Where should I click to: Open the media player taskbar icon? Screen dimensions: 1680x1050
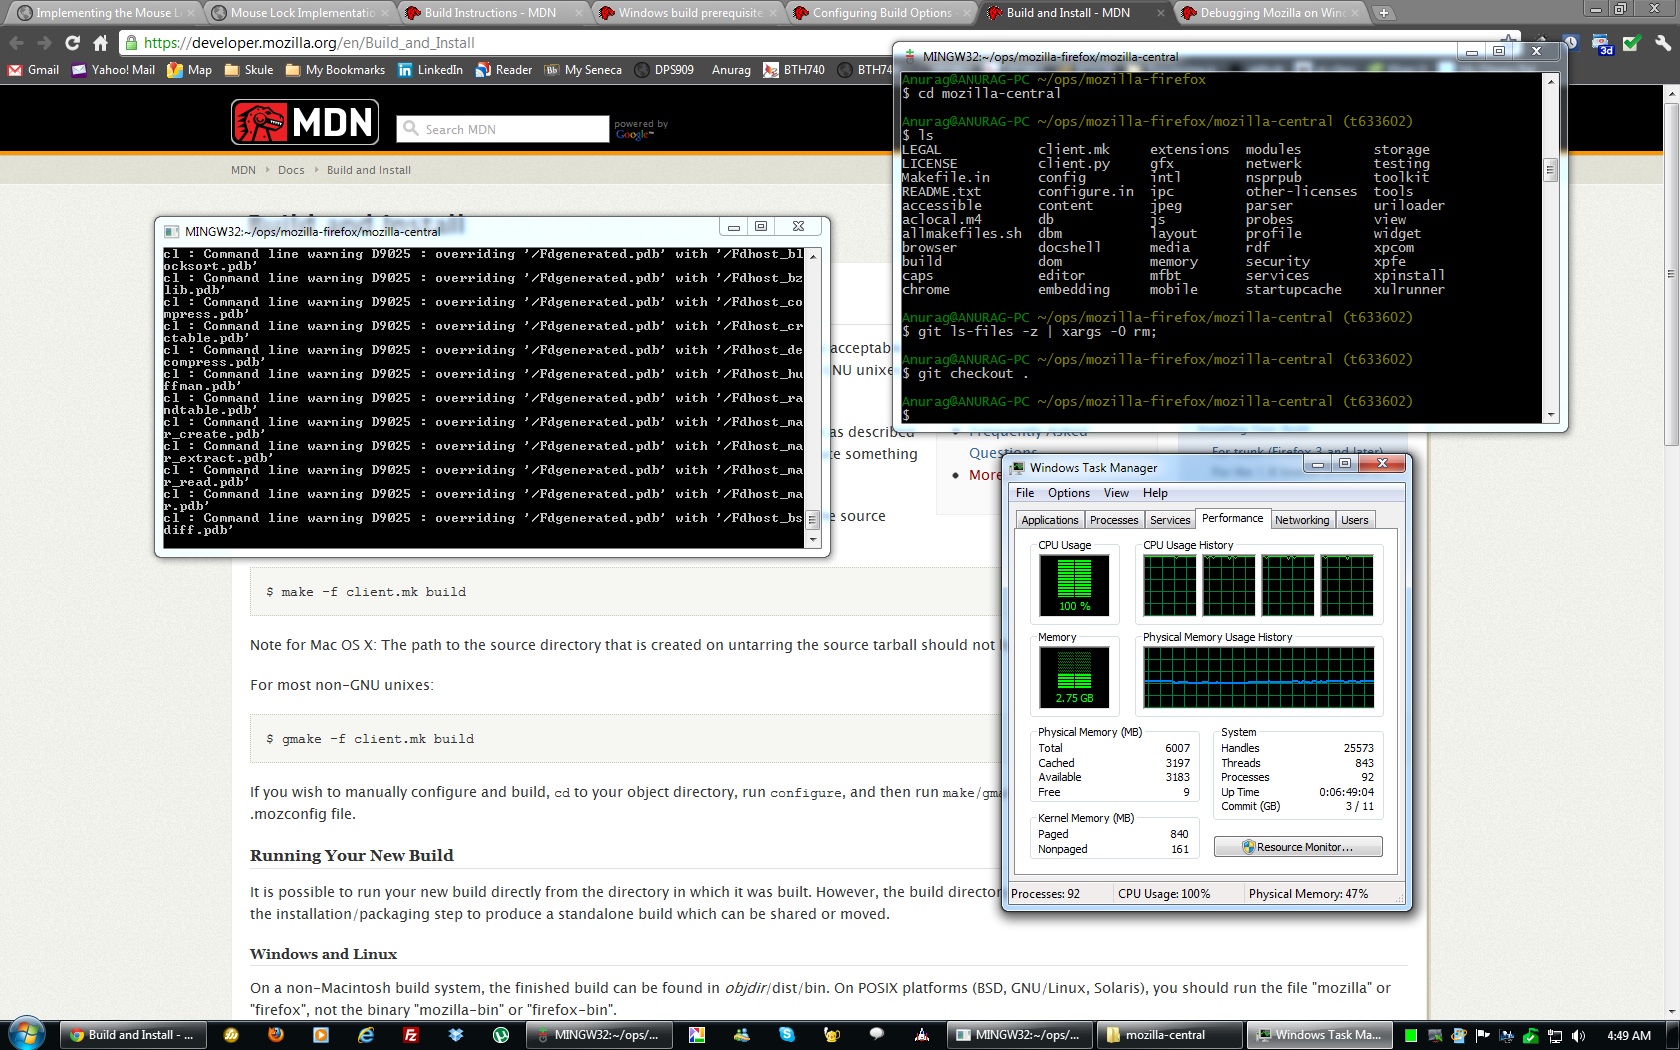(x=321, y=1035)
